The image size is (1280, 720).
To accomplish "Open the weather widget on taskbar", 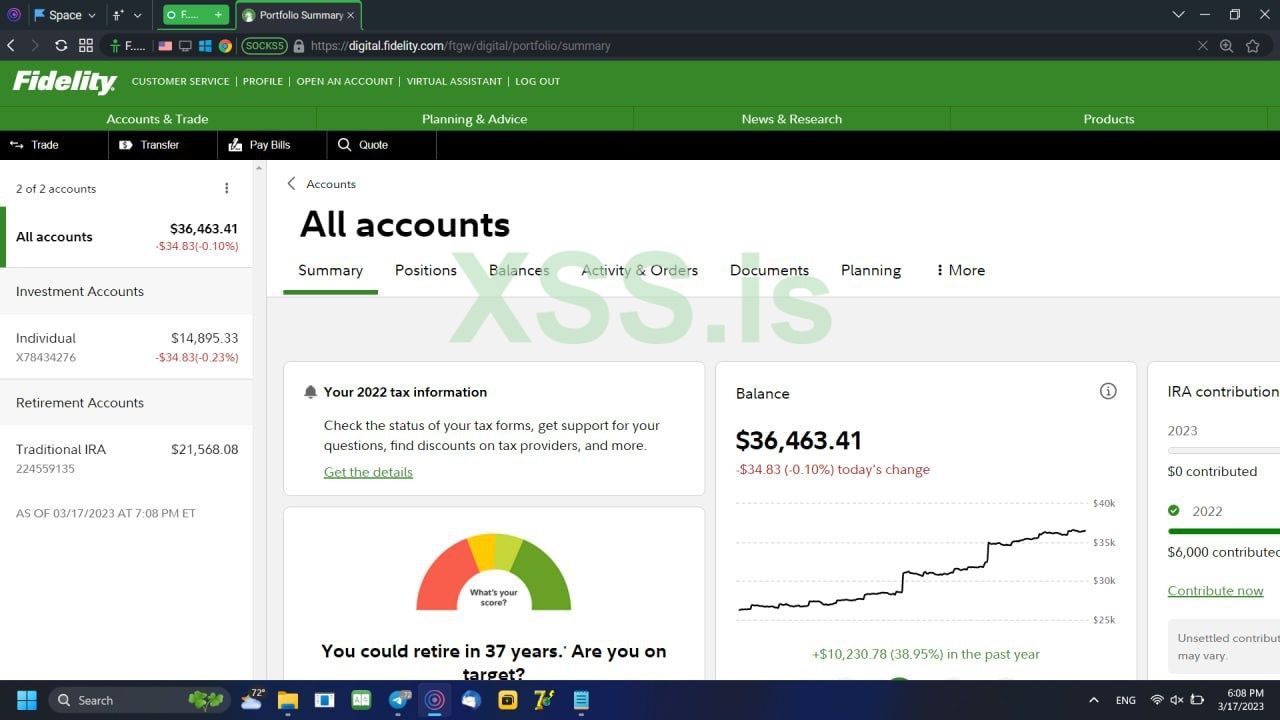I will 252,699.
